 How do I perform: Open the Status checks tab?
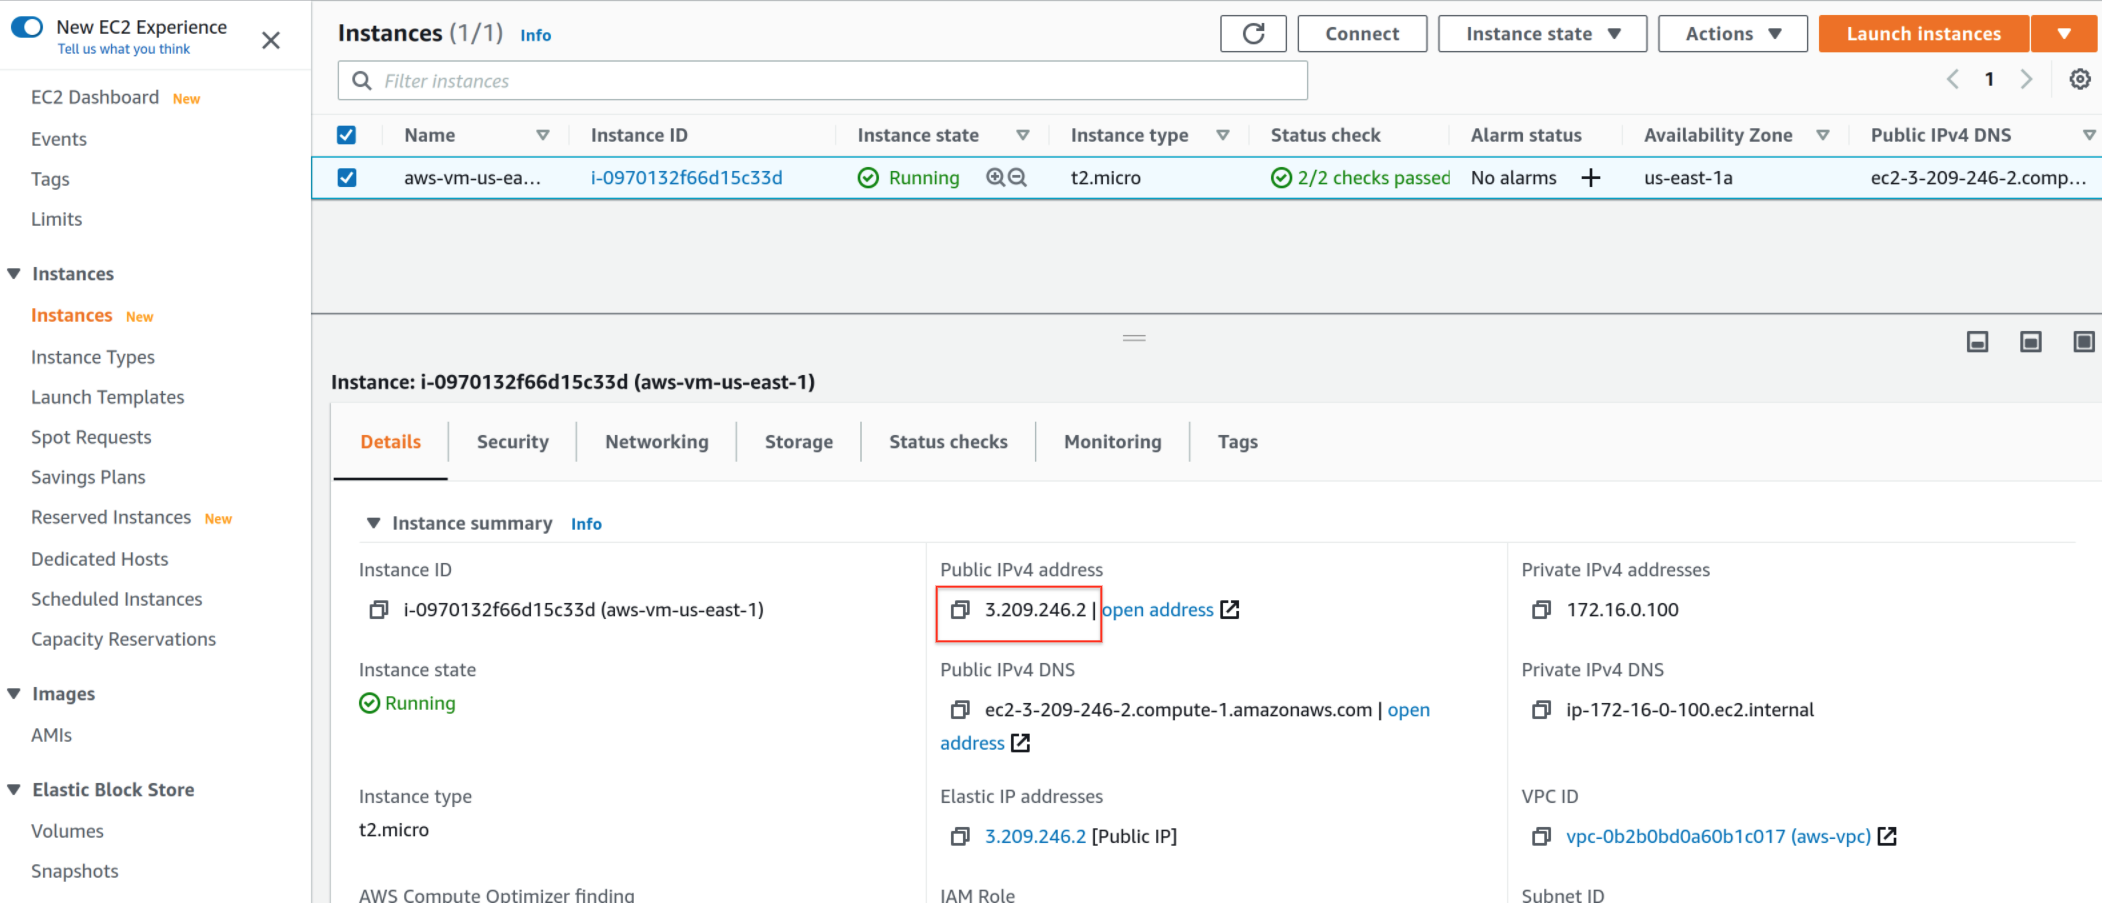click(x=948, y=442)
